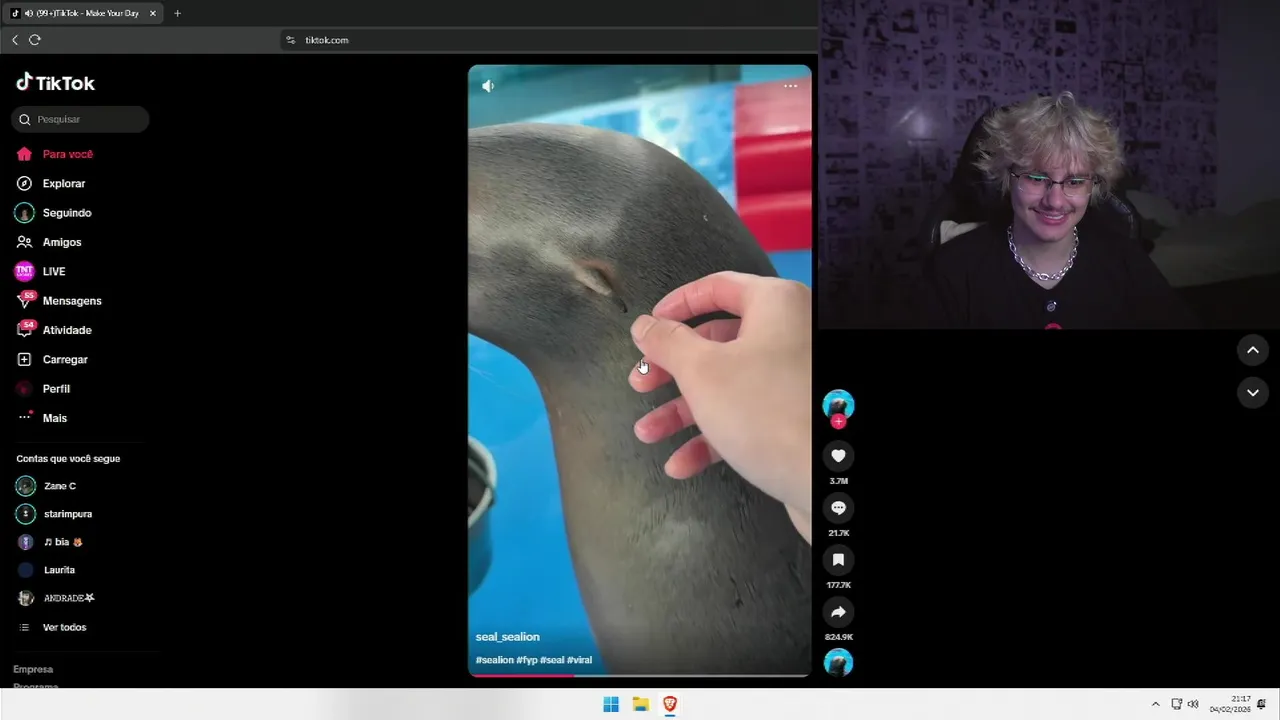Click the Brave browser taskbar icon
The image size is (1280, 720).
[x=670, y=704]
